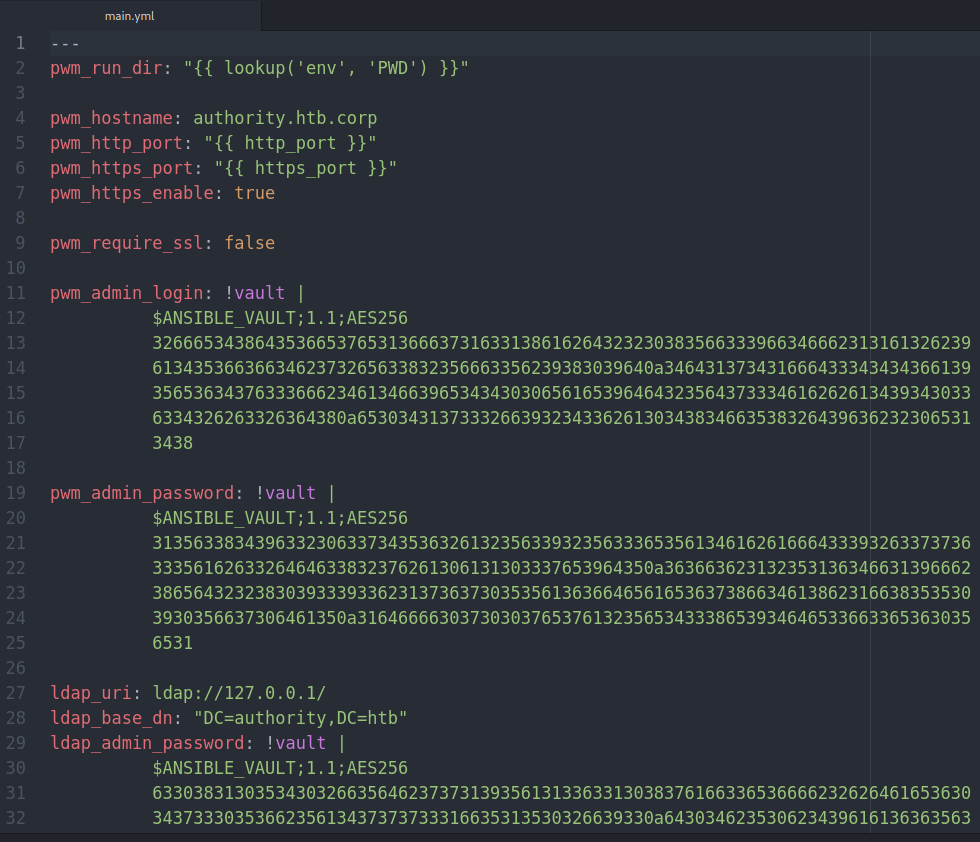Click the pwm_run_dir key
Viewport: 980px width, 842px height.
[x=106, y=69]
